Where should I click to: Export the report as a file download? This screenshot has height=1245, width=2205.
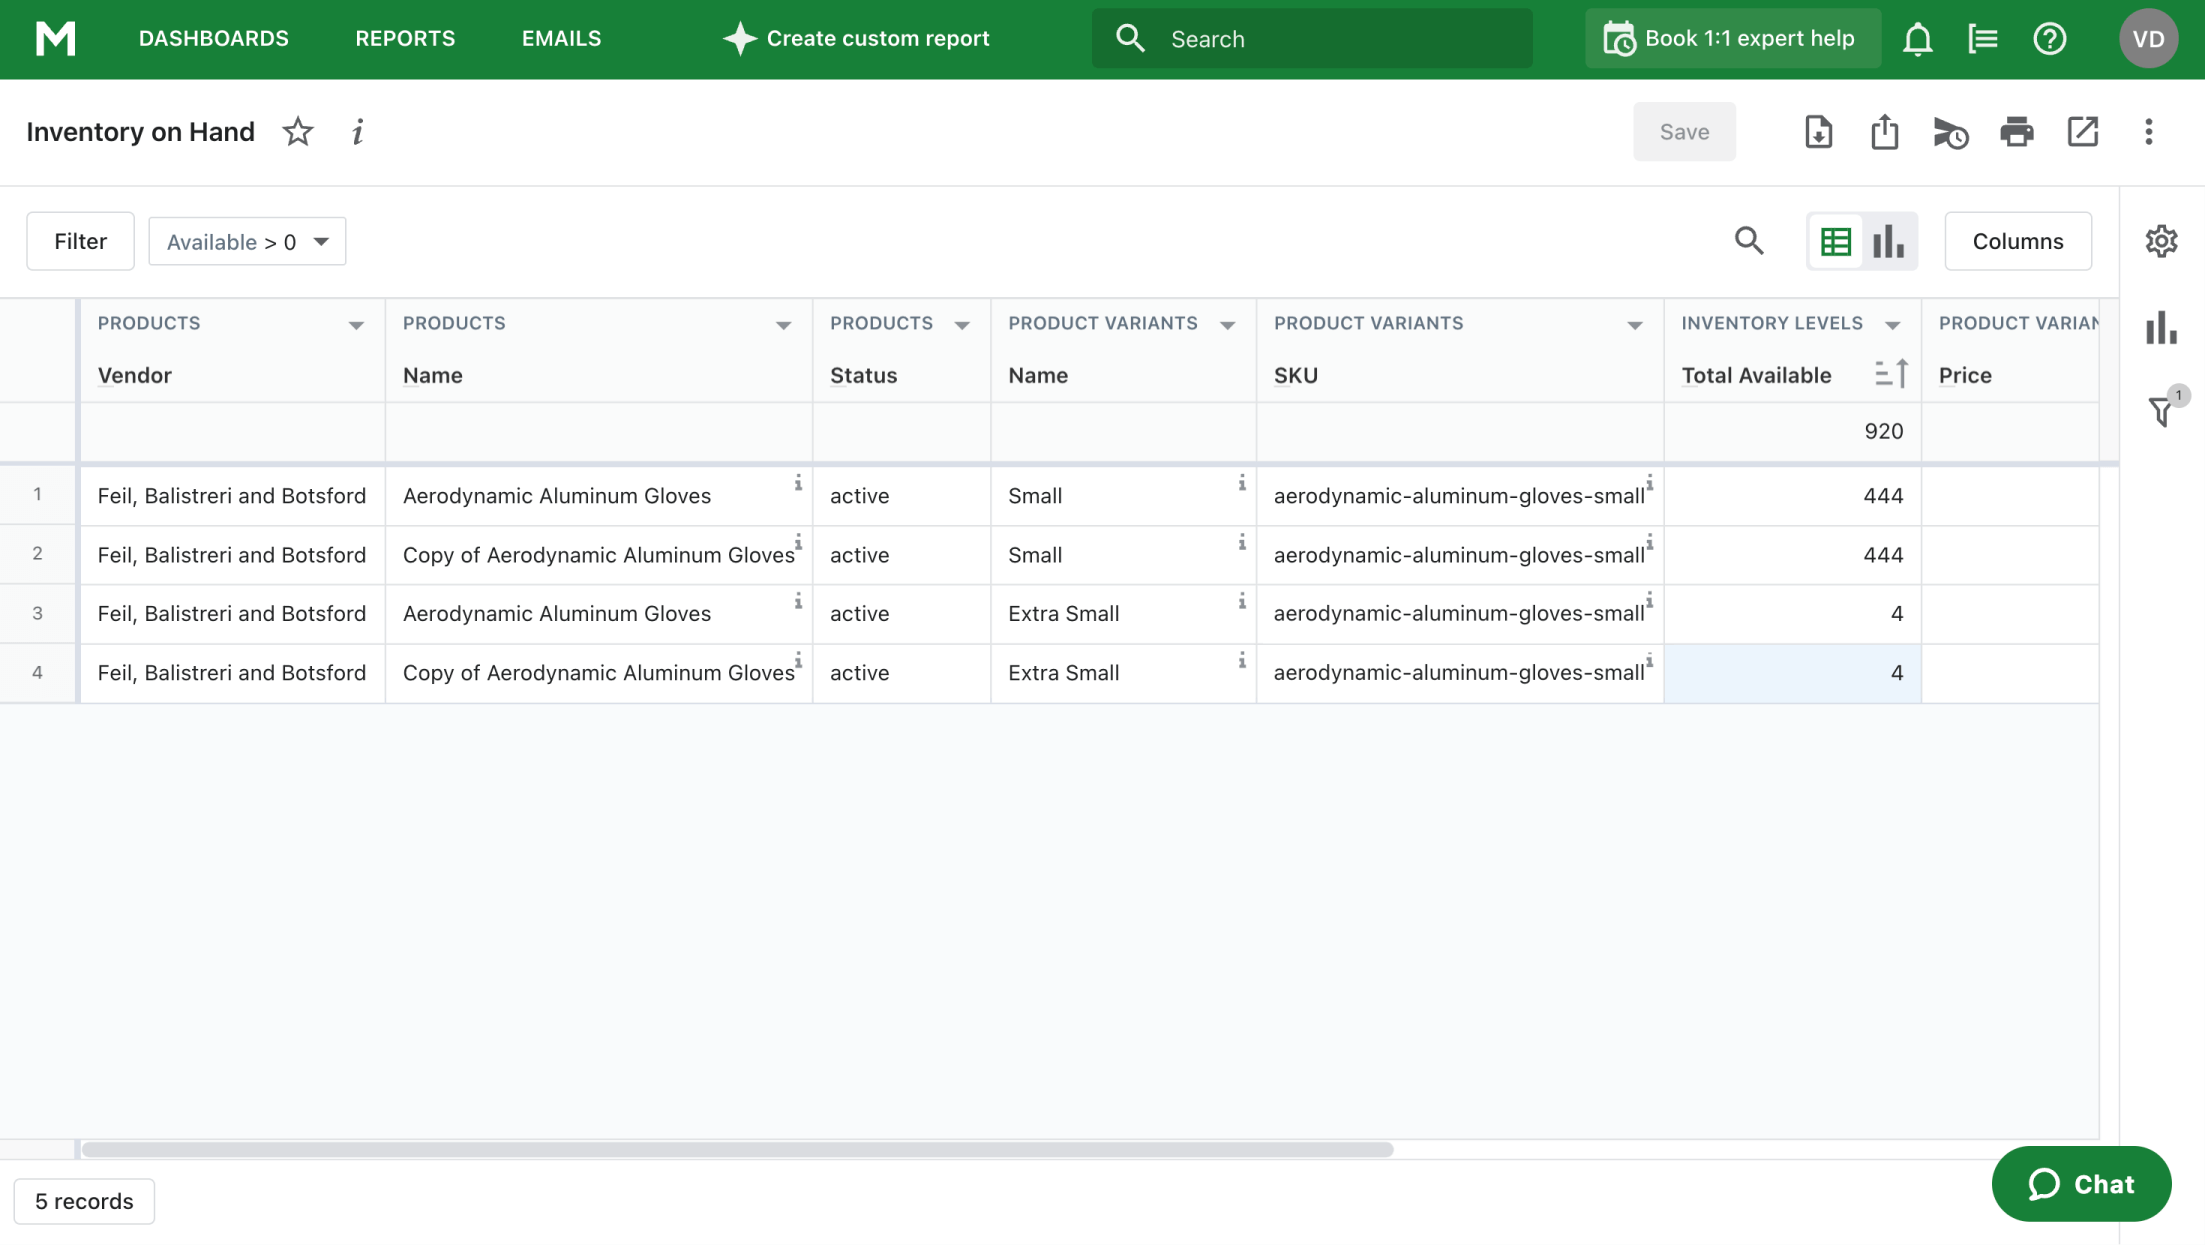click(x=1818, y=131)
